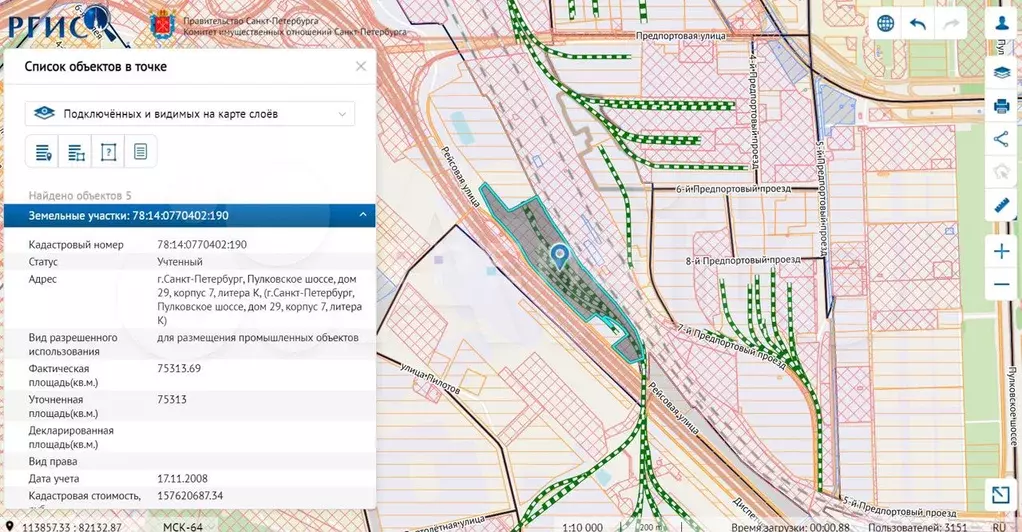This screenshot has width=1022, height=532.
Task: Click the МСК-64 coordinate system indicator
Action: [x=182, y=527]
